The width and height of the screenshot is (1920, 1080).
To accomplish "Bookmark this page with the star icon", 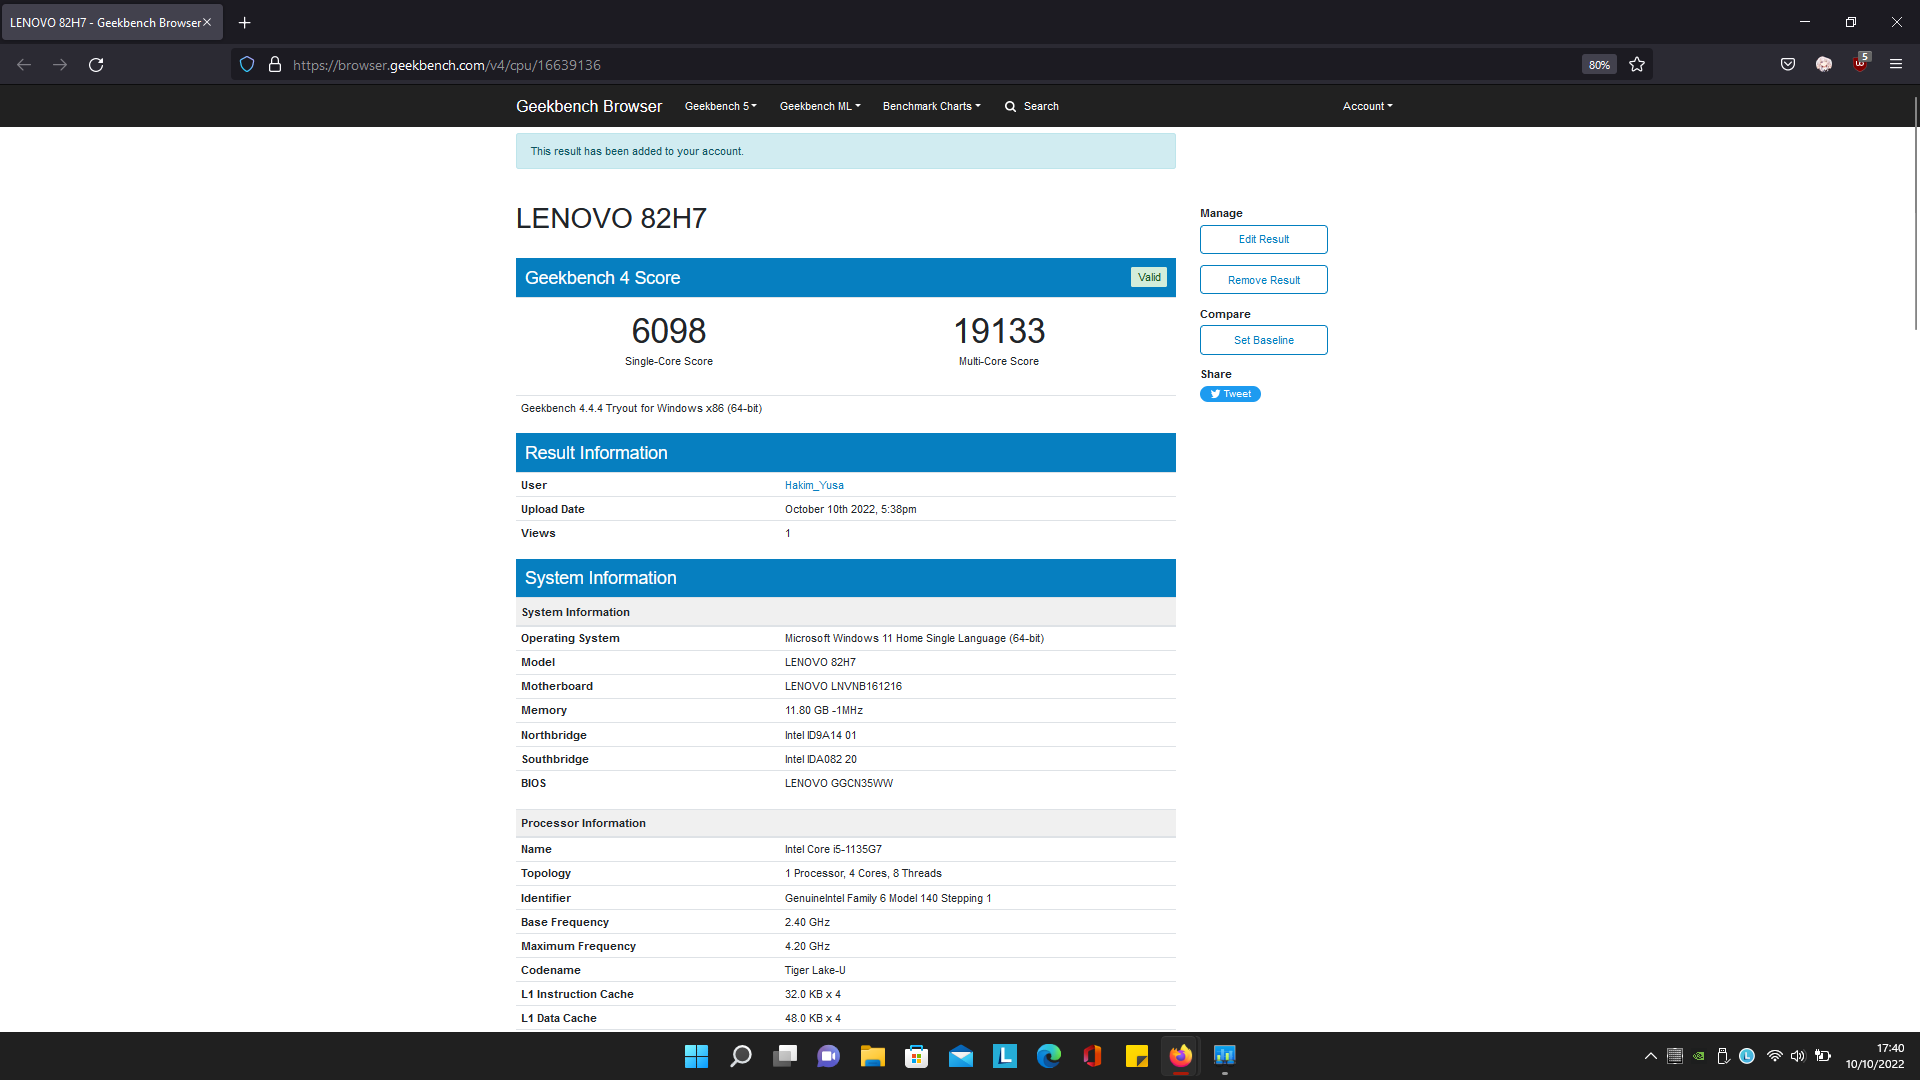I will pos(1637,65).
